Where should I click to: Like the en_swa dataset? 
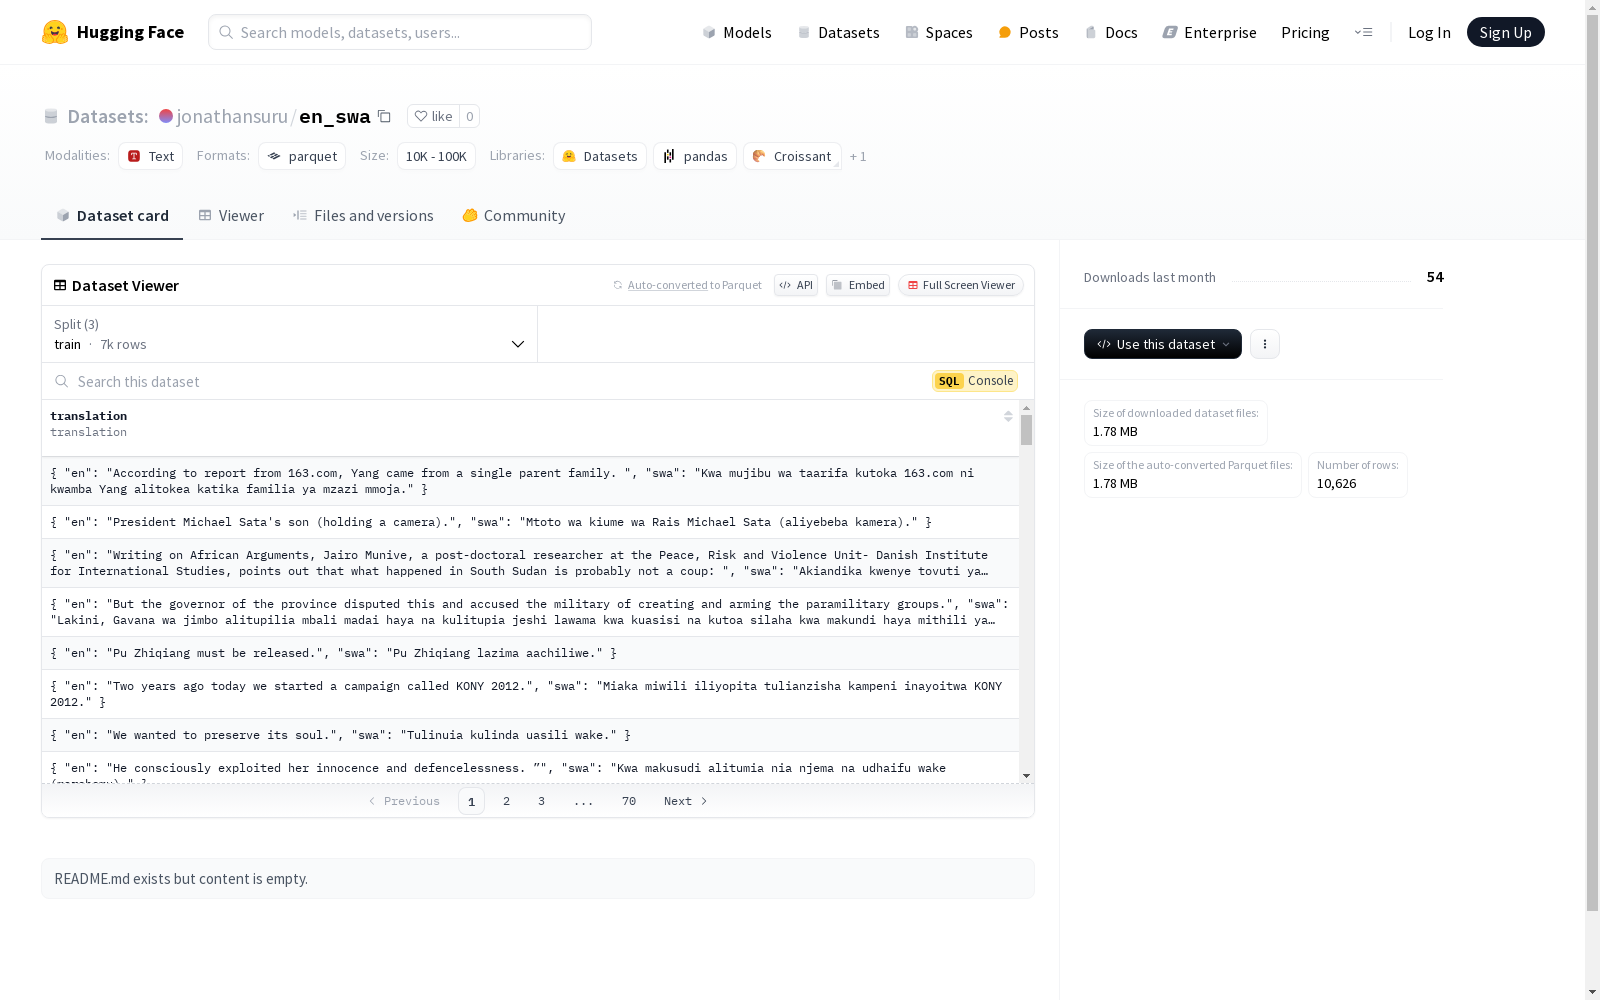(433, 116)
